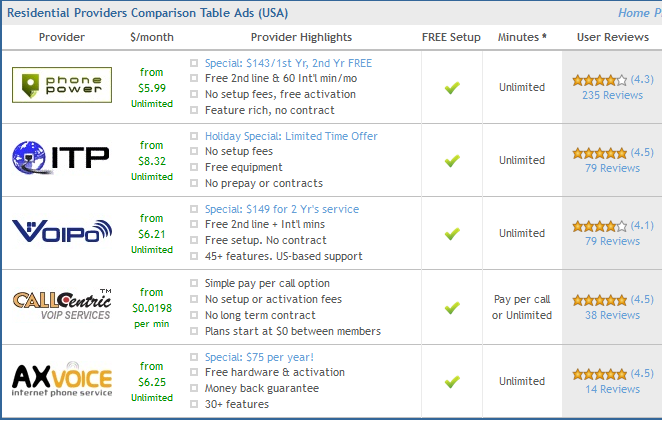
Task: Click the ITP provider logo
Action: click(61, 160)
